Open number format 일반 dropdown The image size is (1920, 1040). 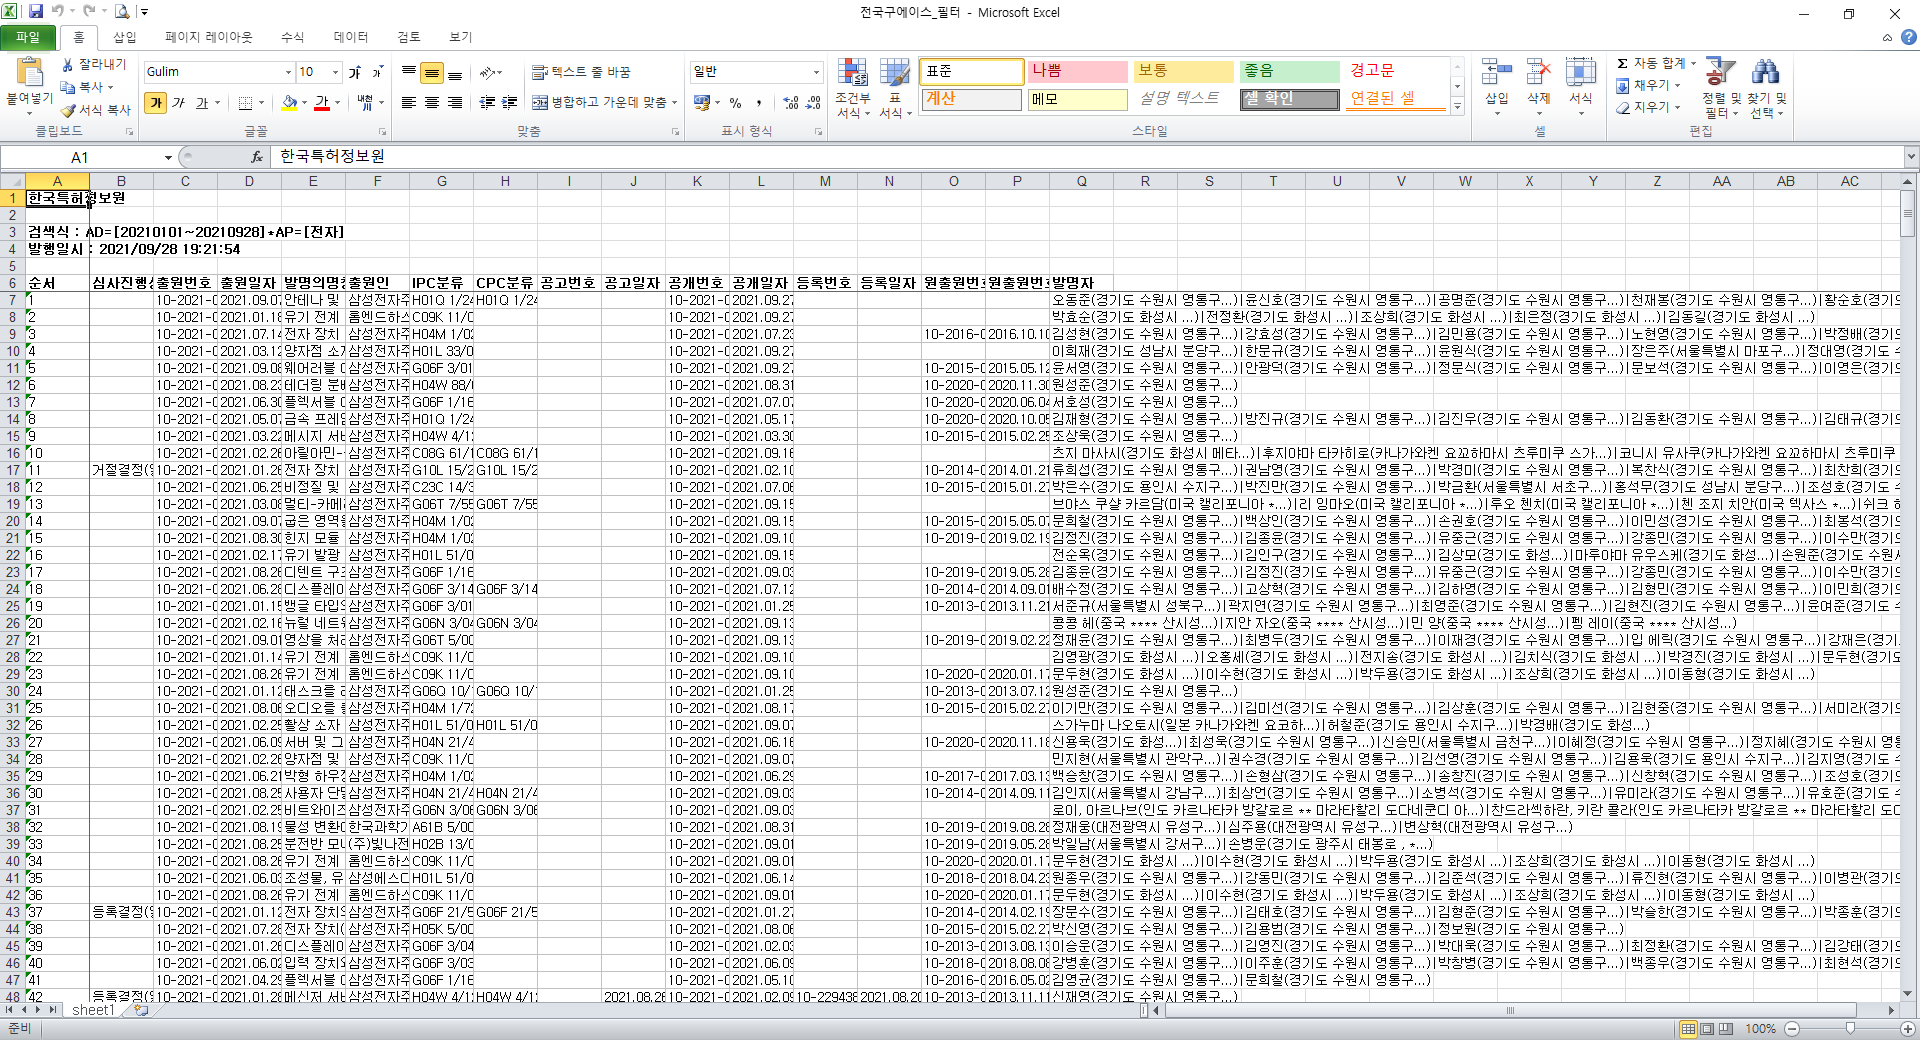816,72
